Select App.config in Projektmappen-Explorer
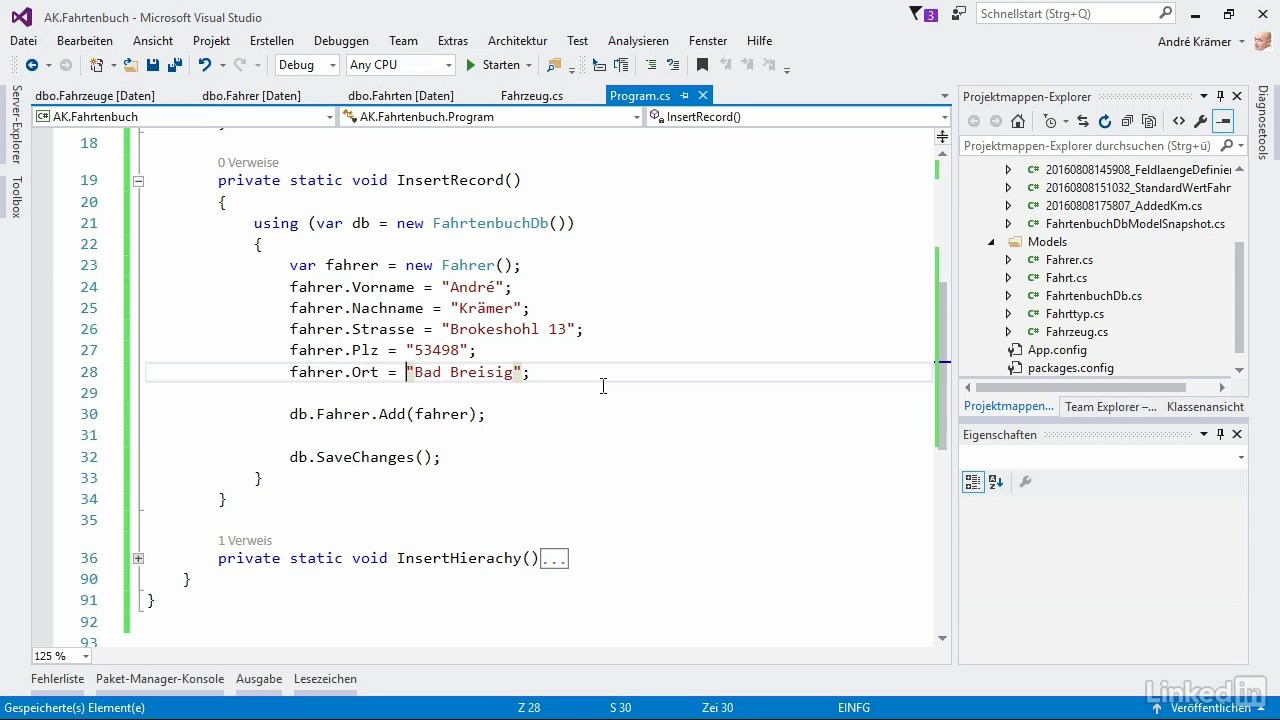1280x720 pixels. (1057, 350)
